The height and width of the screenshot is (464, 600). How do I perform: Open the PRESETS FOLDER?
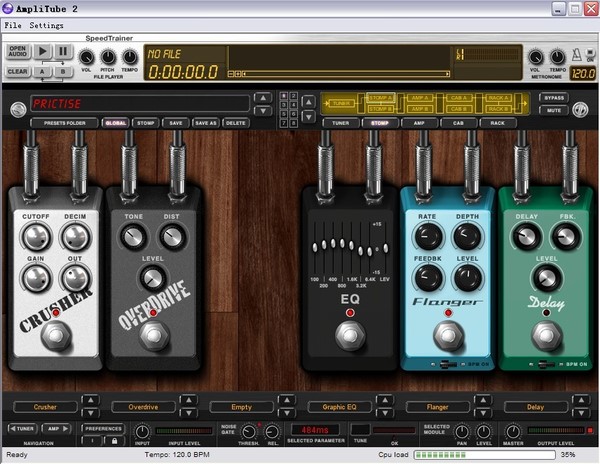coord(64,123)
